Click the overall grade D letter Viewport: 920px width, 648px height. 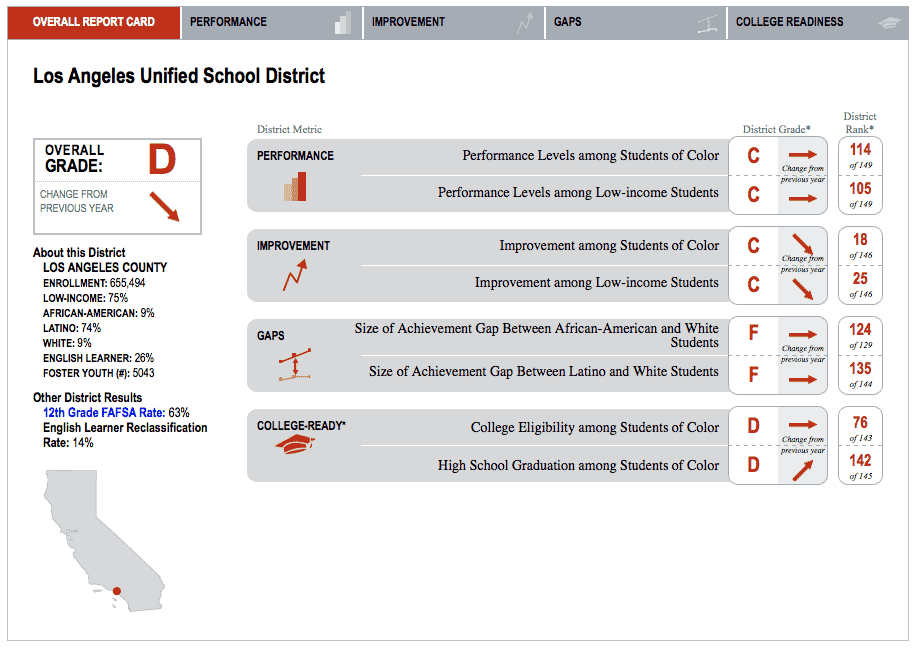point(162,160)
